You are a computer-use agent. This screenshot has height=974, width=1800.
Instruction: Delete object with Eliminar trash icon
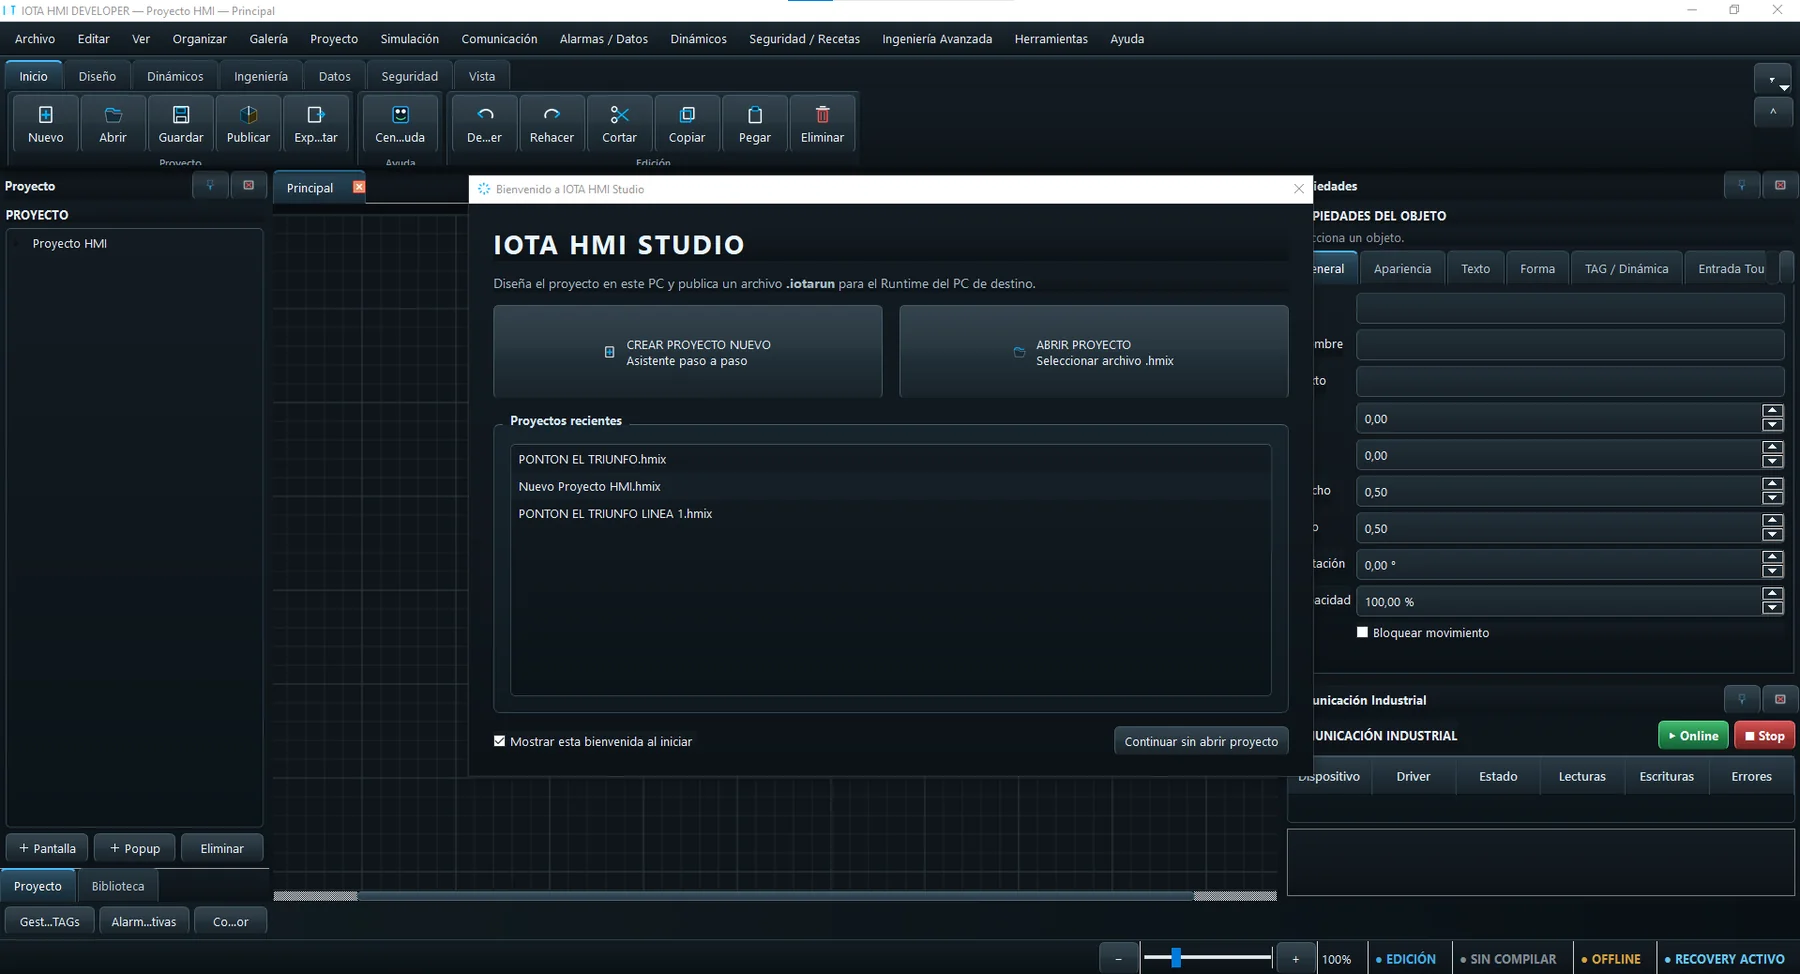pyautogui.click(x=822, y=124)
